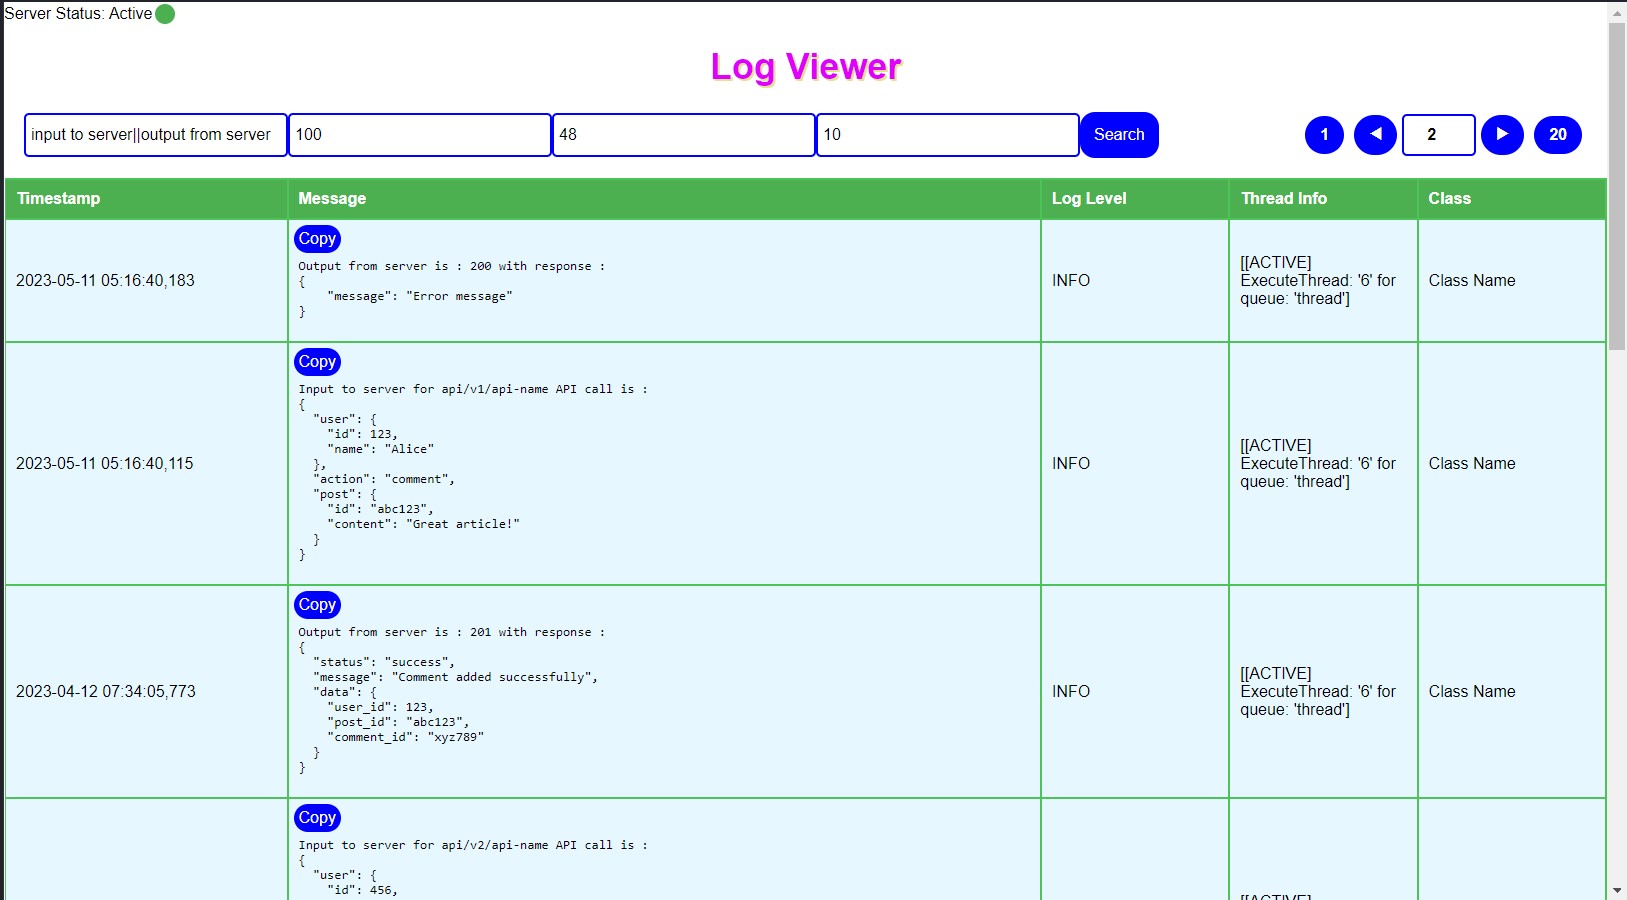The image size is (1627, 900).
Task: Click the green server status indicator
Action: [x=165, y=14]
